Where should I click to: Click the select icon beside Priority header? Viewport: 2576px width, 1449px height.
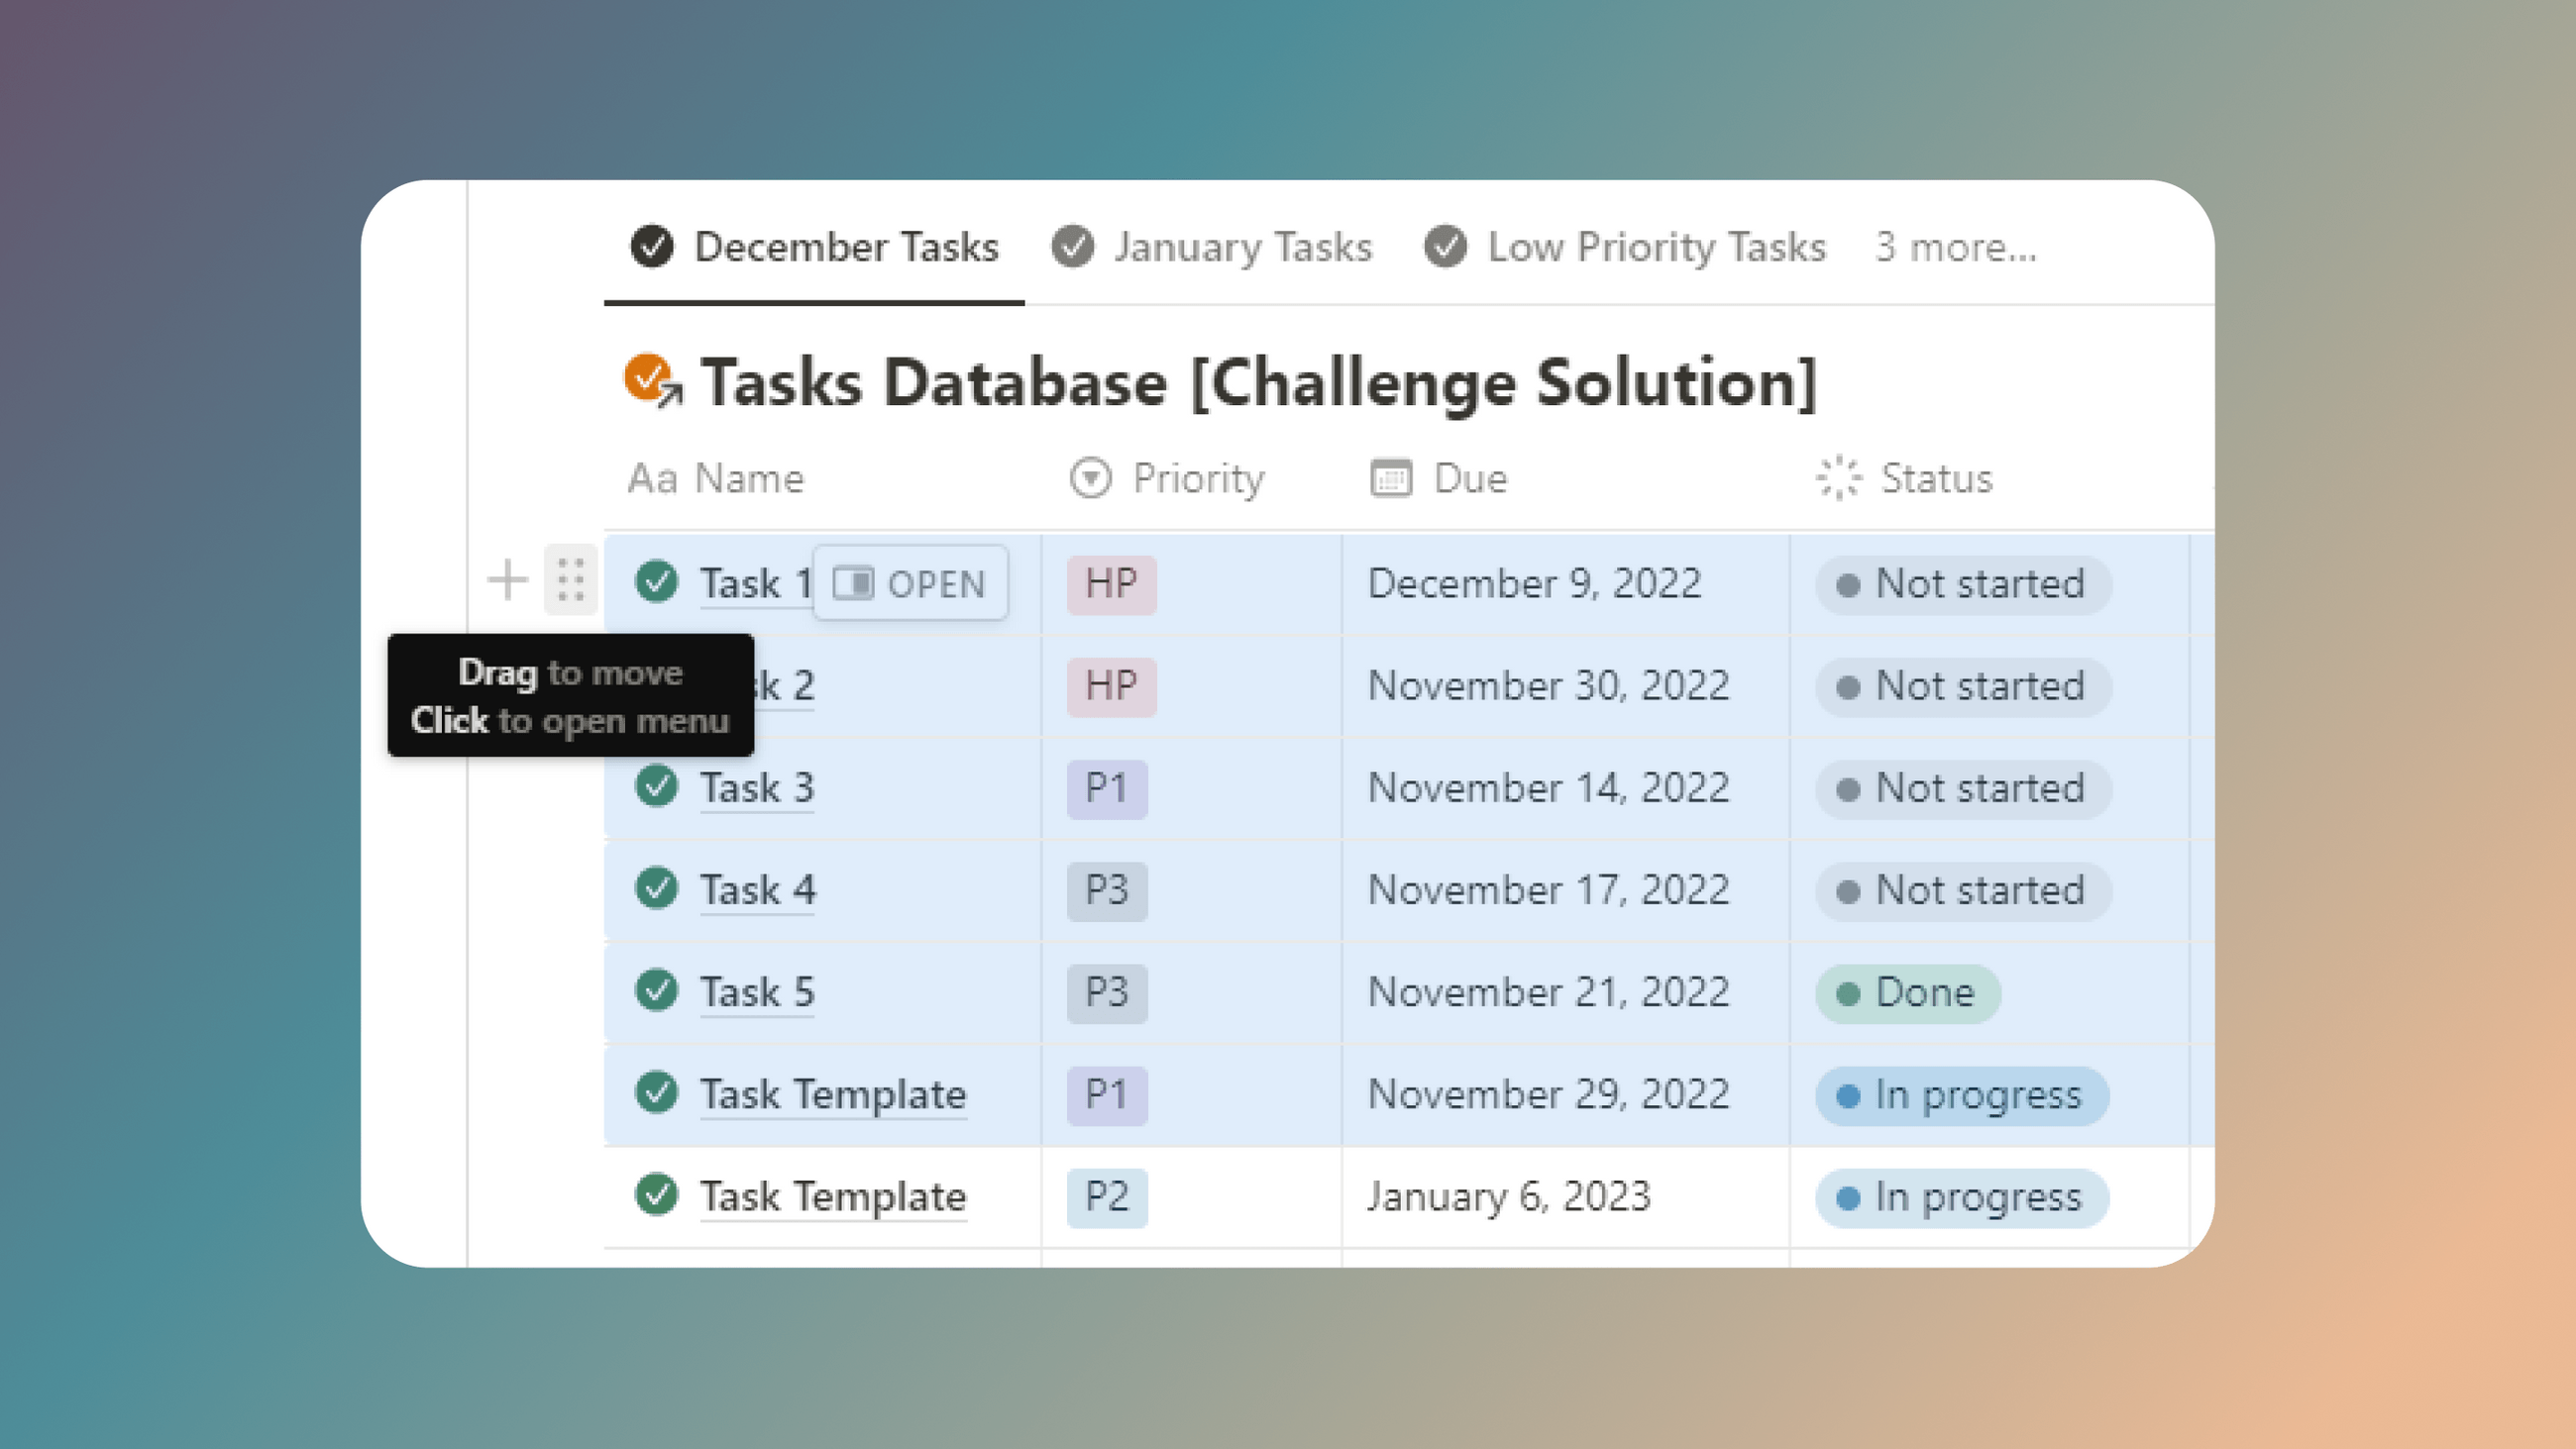[1089, 477]
